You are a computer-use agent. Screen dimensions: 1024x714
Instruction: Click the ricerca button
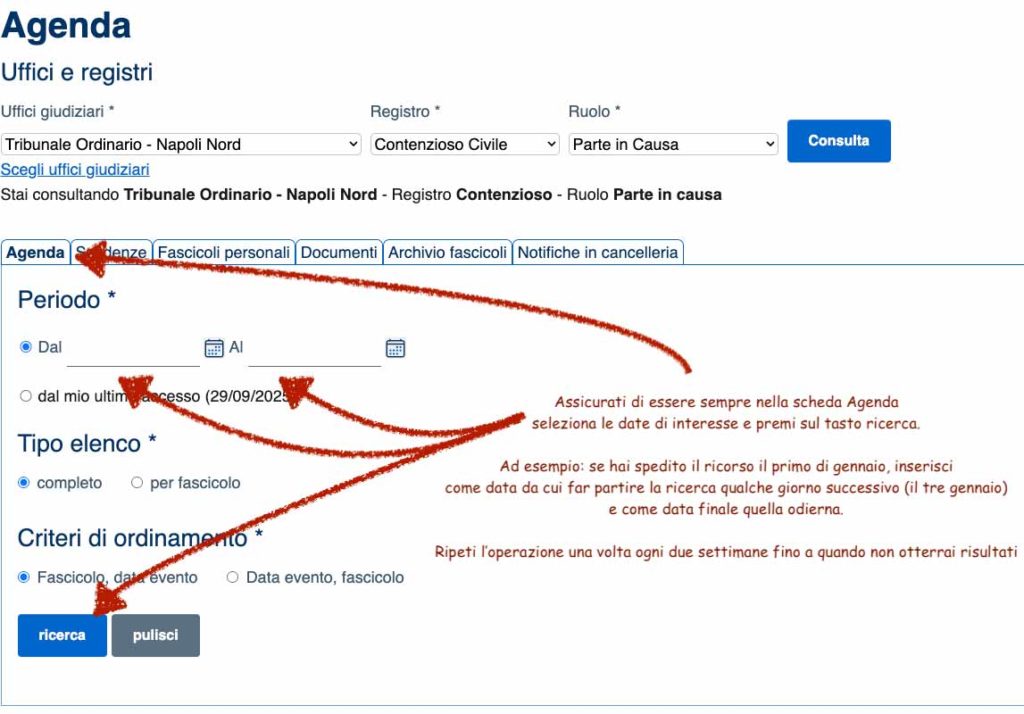click(x=62, y=635)
